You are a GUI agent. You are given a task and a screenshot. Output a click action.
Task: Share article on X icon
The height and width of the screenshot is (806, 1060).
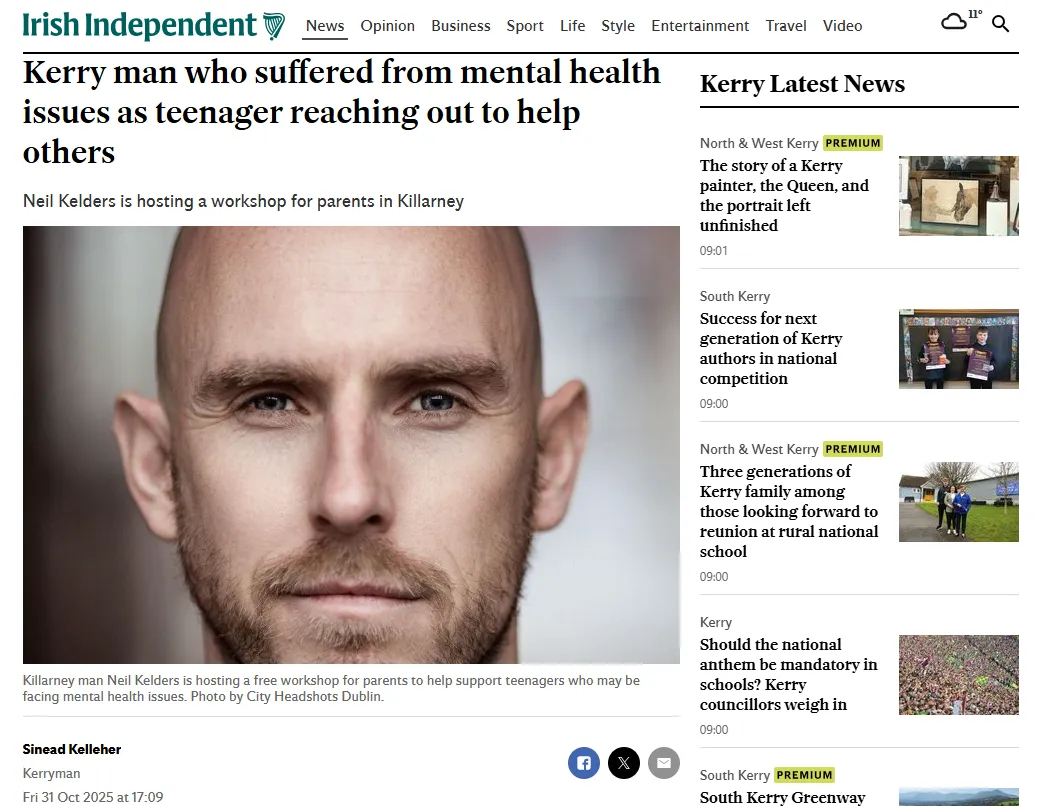[624, 763]
